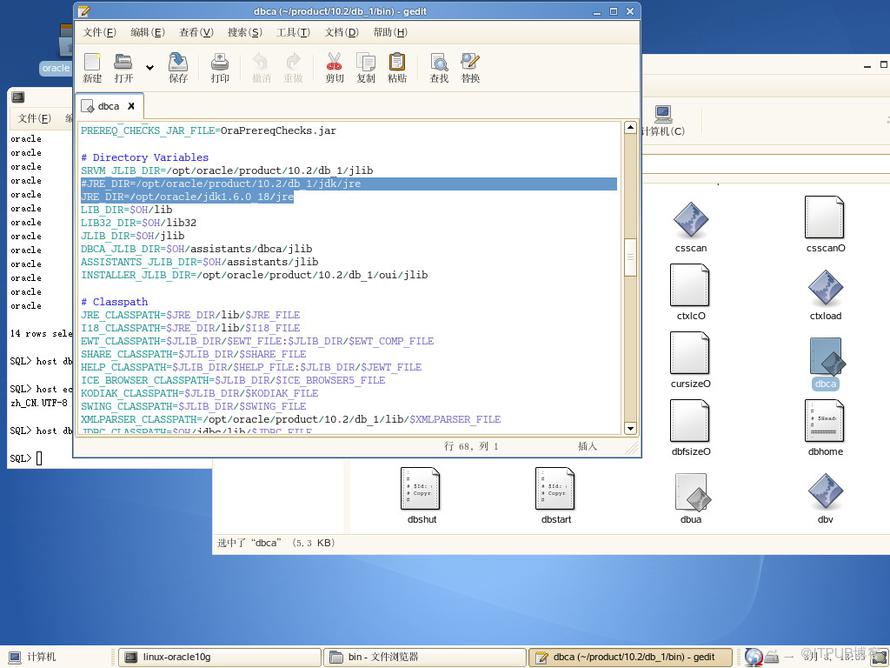Open the 计算机 panel menu on taskbar
The width and height of the screenshot is (890, 668).
32,657
